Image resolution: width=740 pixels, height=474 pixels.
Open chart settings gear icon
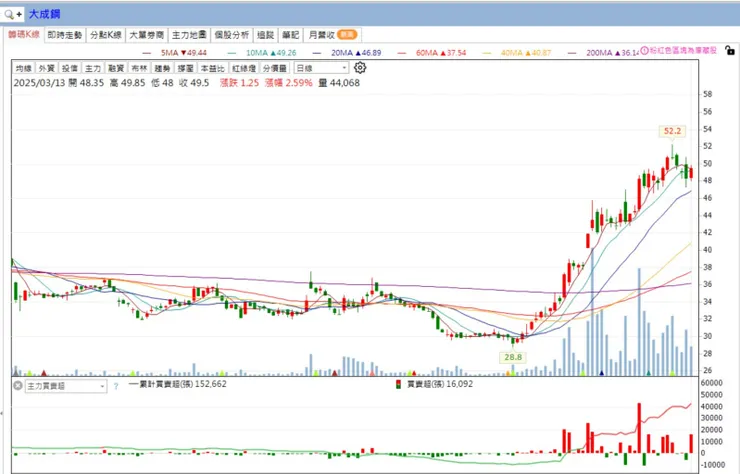pyautogui.click(x=360, y=68)
